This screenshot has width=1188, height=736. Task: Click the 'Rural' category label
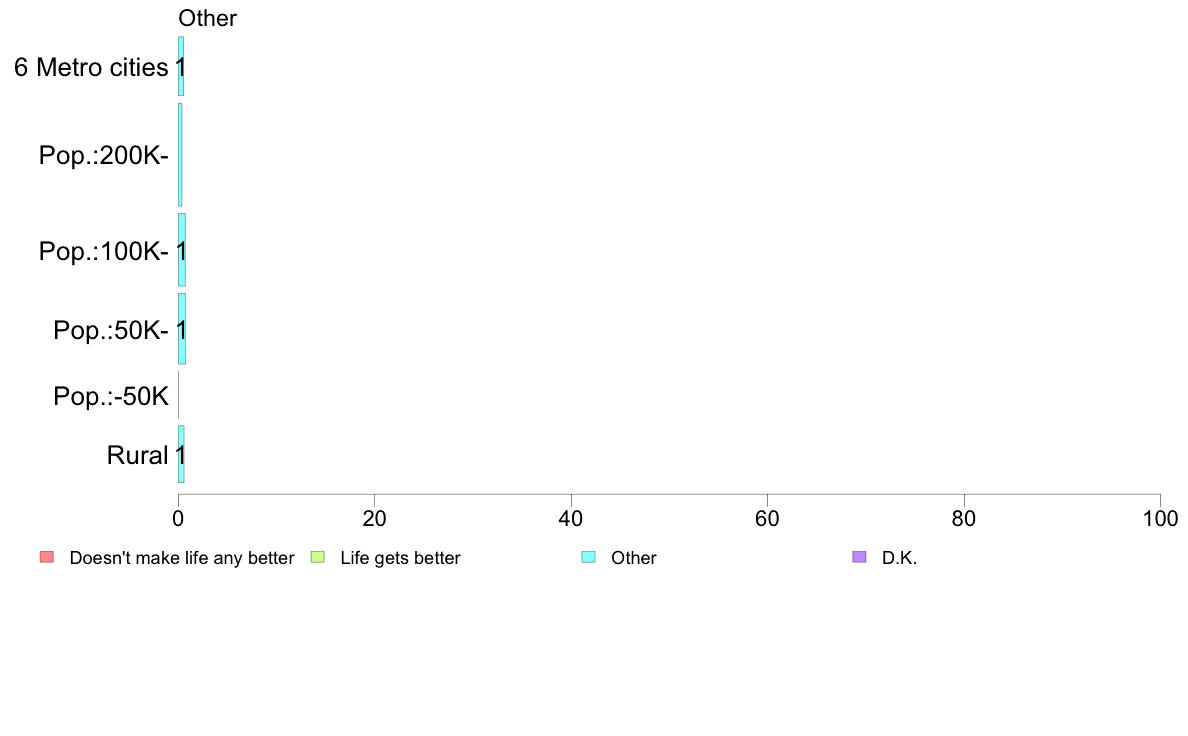(x=137, y=456)
